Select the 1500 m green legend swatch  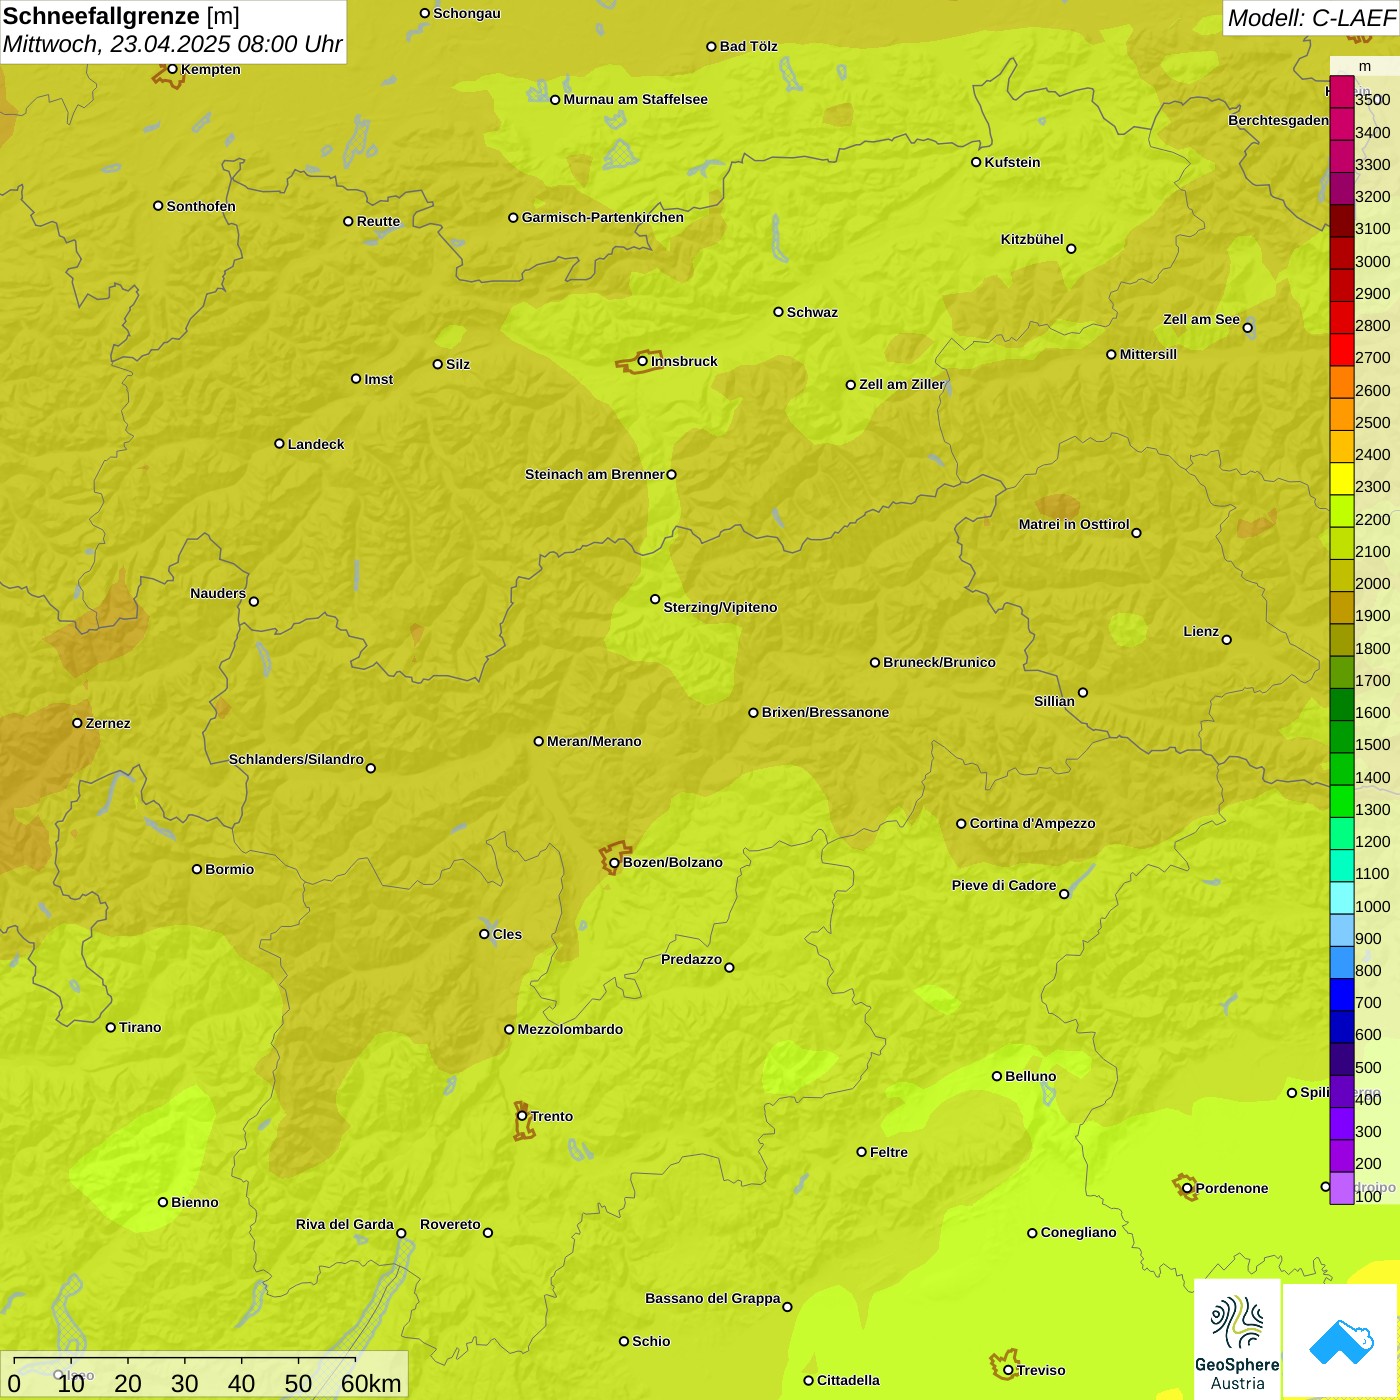(x=1341, y=737)
